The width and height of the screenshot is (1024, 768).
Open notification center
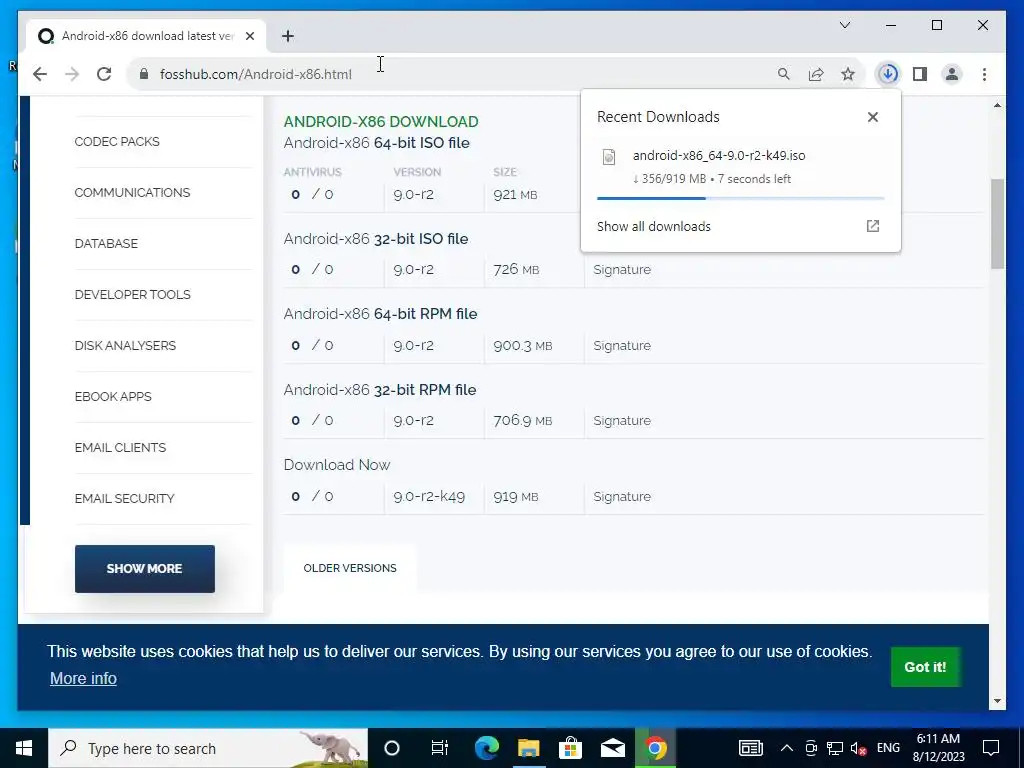(x=991, y=748)
